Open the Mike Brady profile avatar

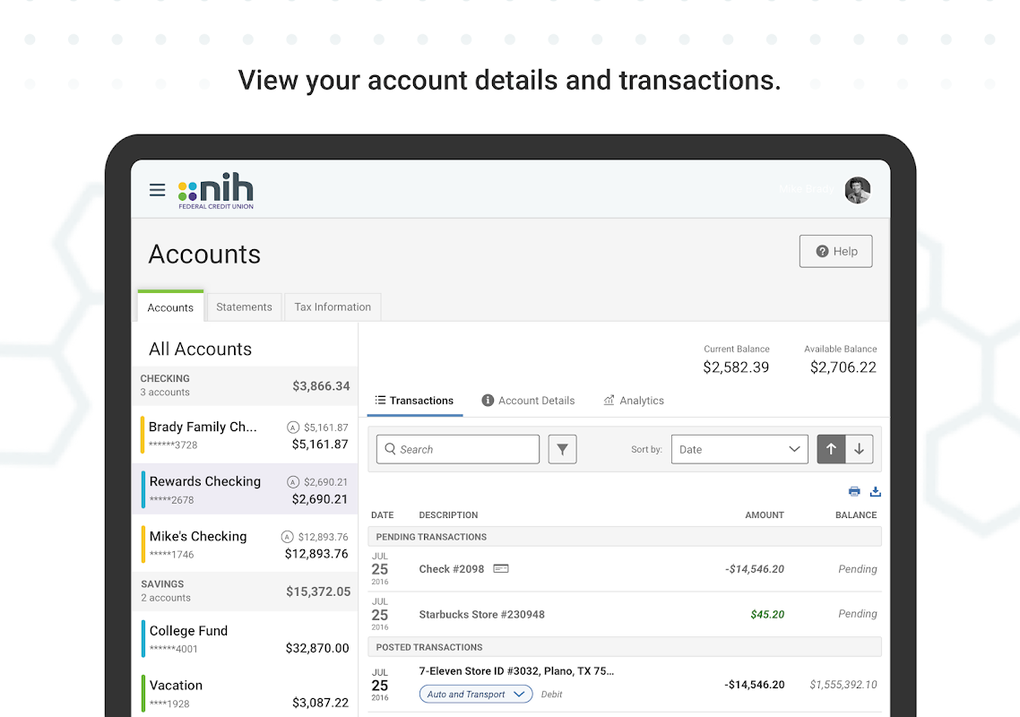(857, 190)
